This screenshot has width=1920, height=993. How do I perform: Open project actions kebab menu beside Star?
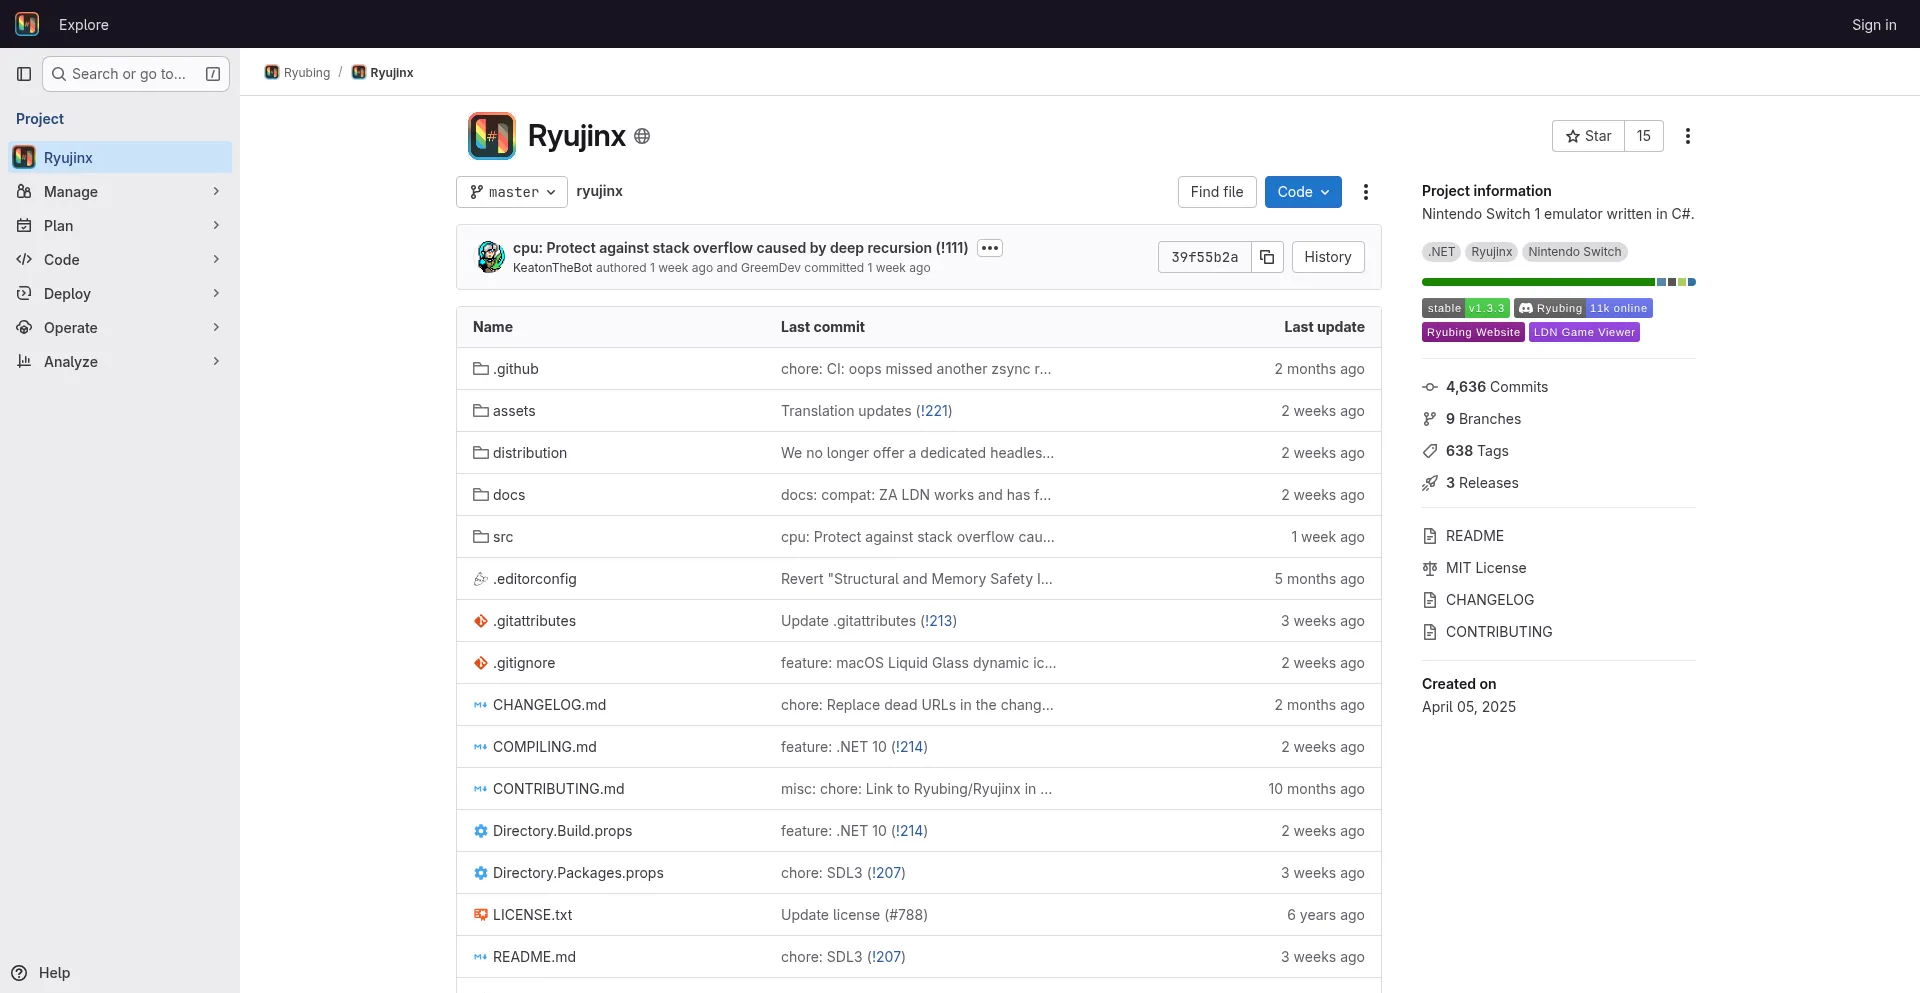(1687, 136)
